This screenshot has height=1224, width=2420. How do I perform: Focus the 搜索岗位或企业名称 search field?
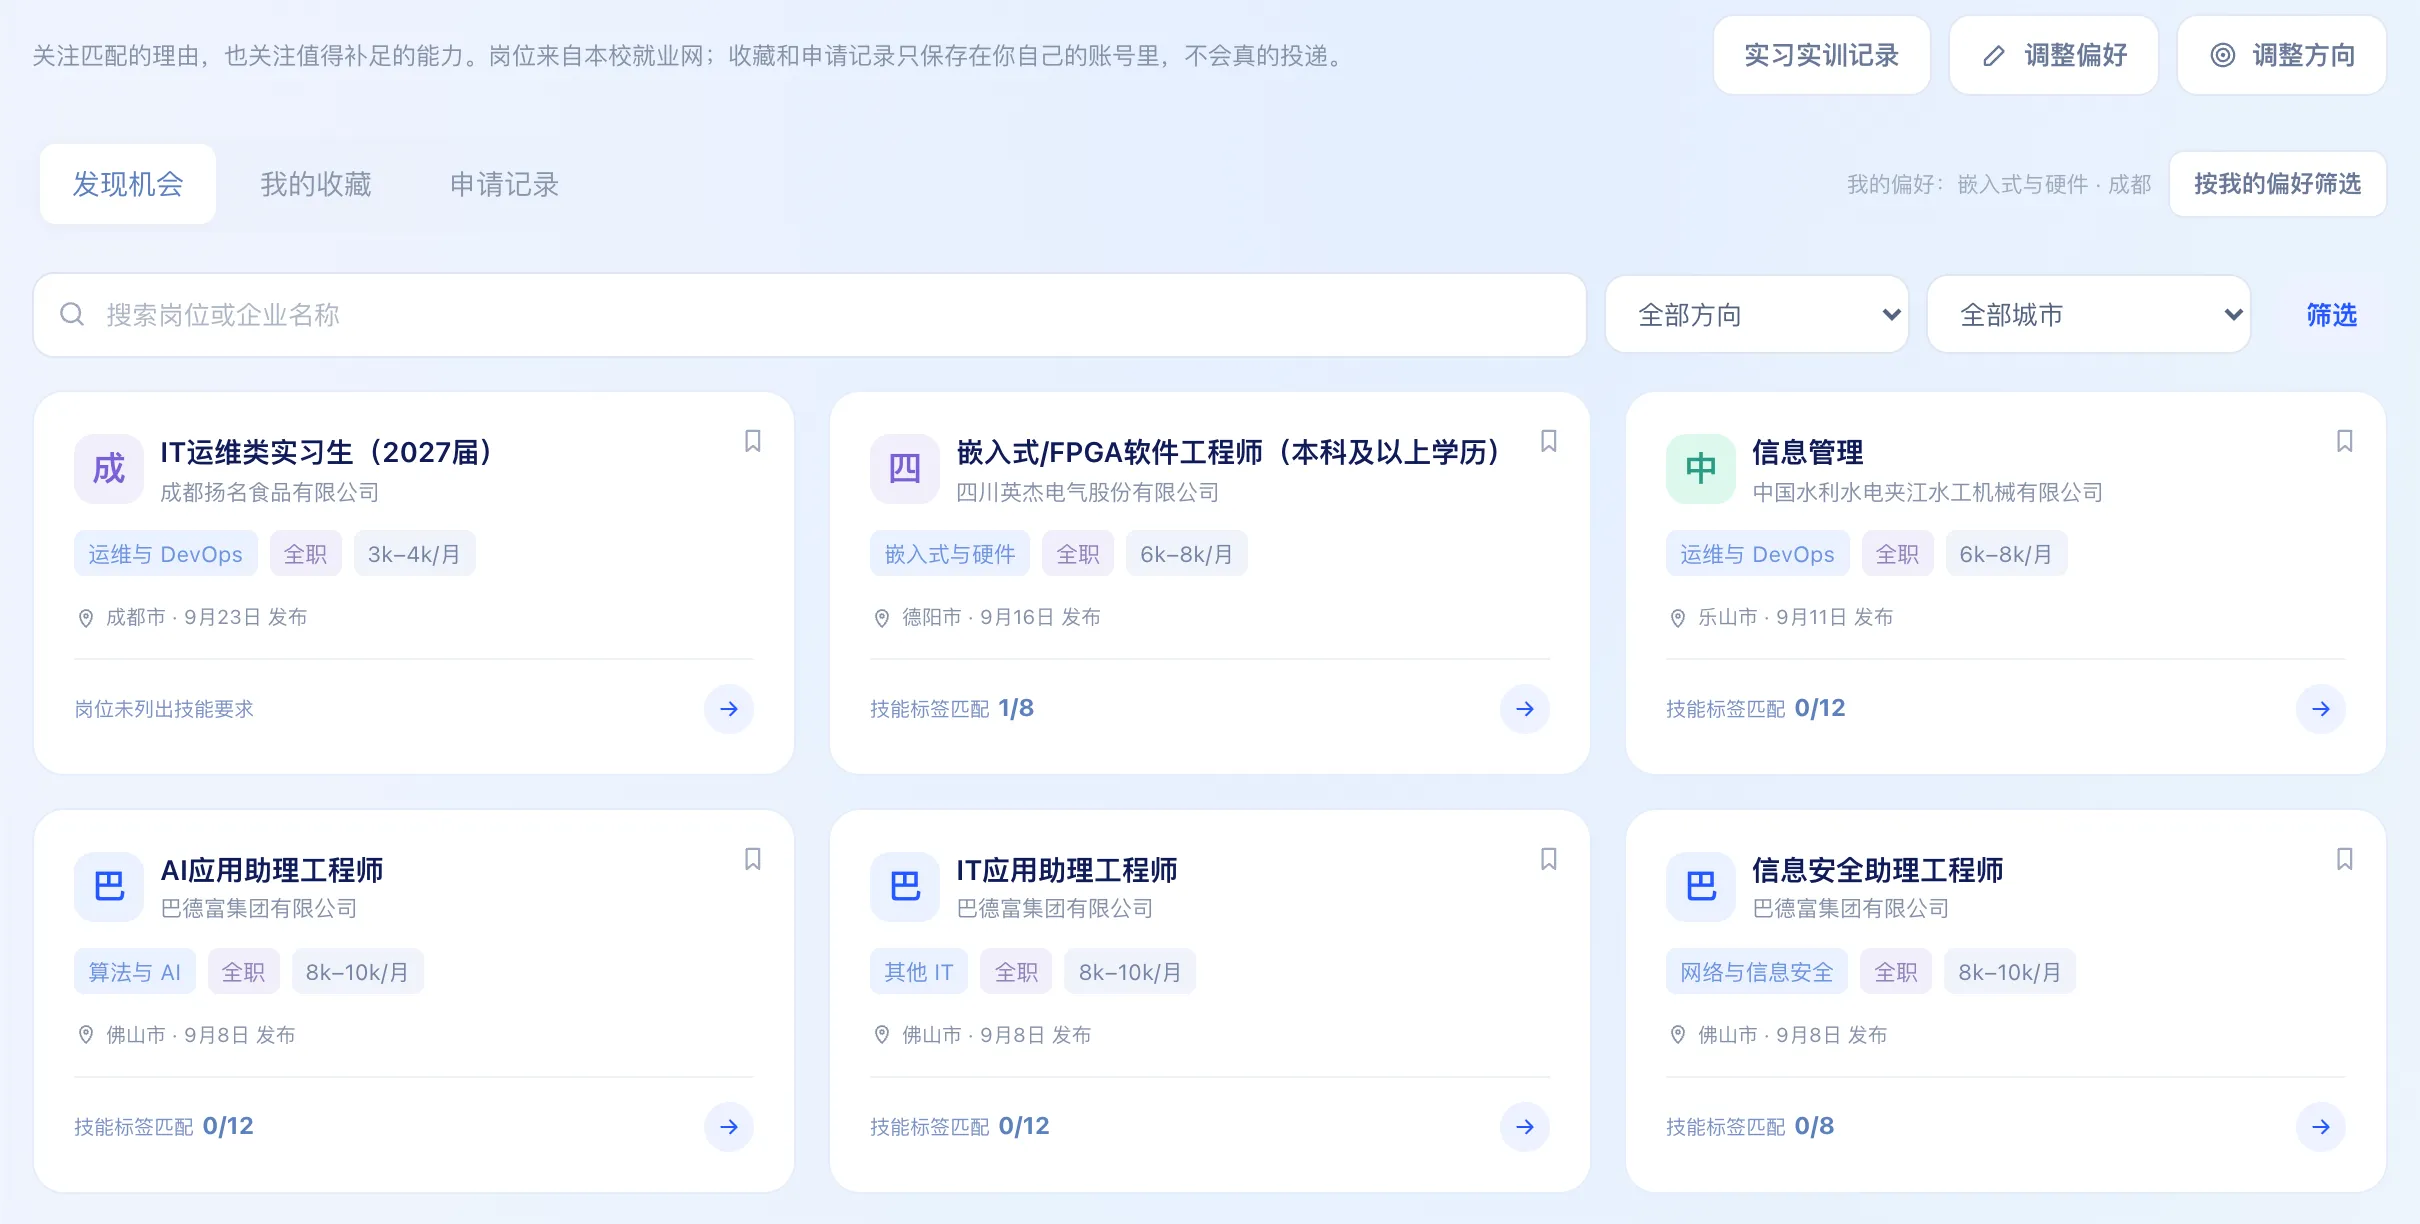(x=810, y=315)
